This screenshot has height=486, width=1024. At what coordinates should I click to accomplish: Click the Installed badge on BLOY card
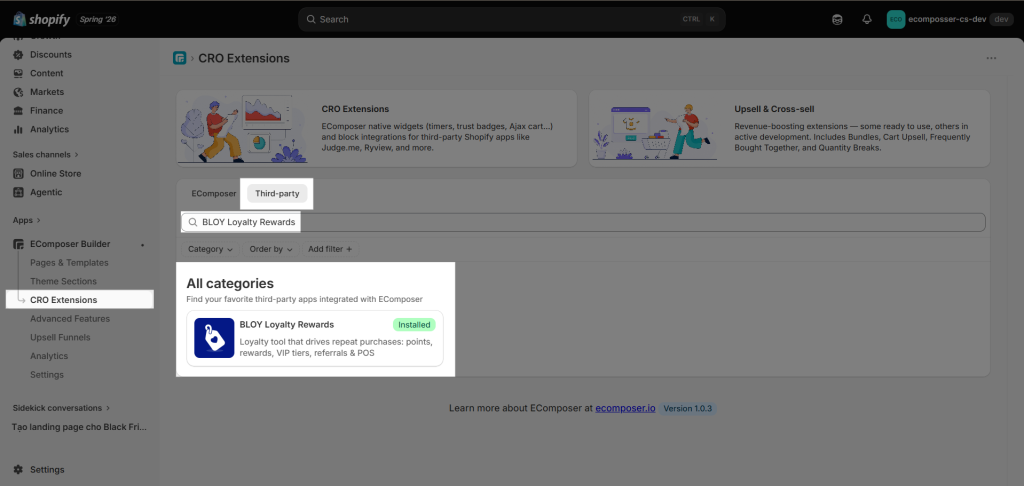414,325
